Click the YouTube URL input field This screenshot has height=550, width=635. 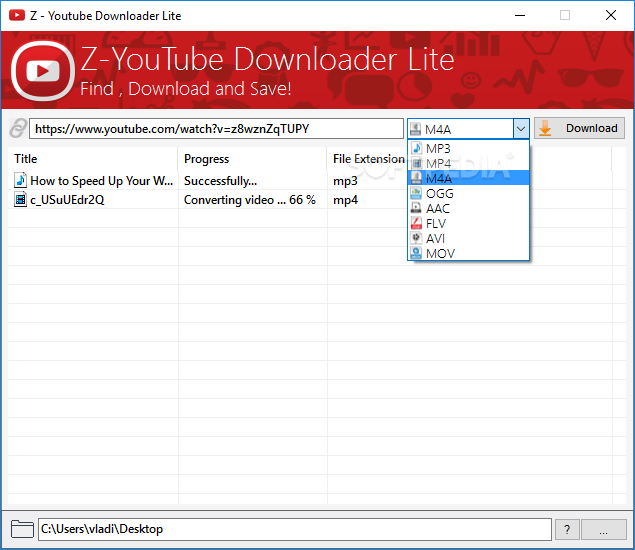[x=216, y=129]
